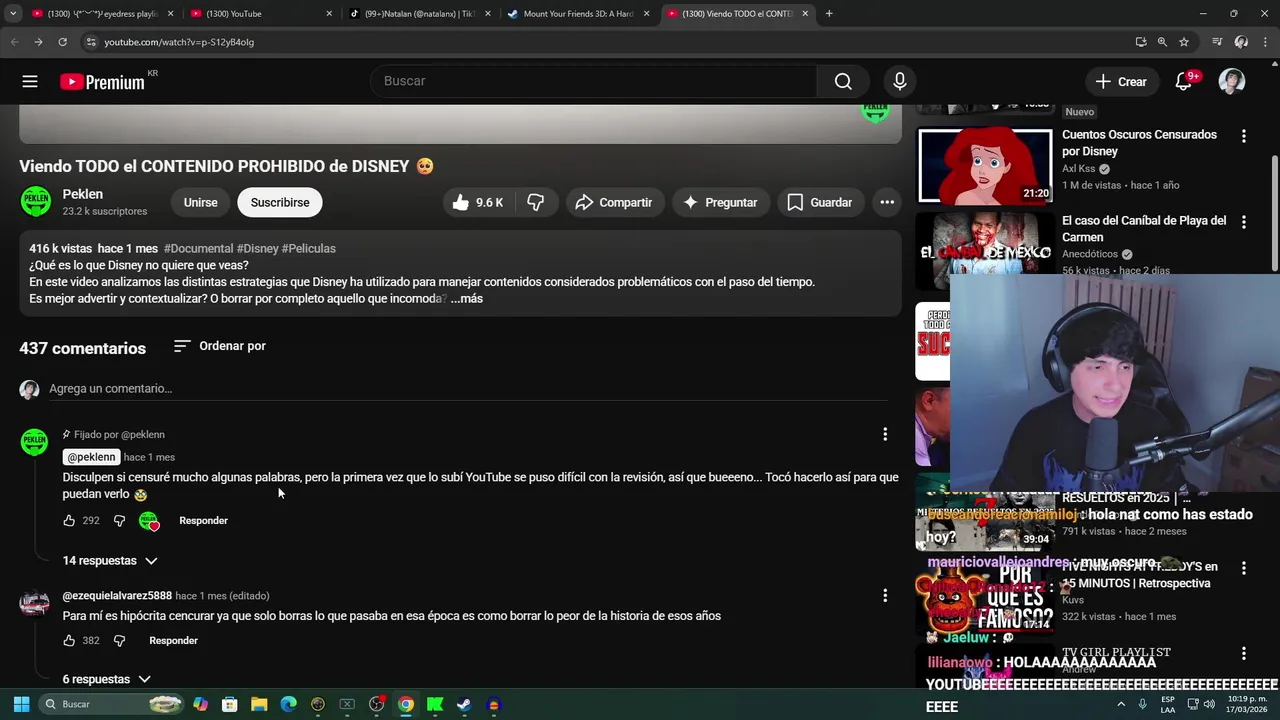Open the #Documental hashtag link
Image resolution: width=1280 pixels, height=720 pixels.
click(x=198, y=248)
